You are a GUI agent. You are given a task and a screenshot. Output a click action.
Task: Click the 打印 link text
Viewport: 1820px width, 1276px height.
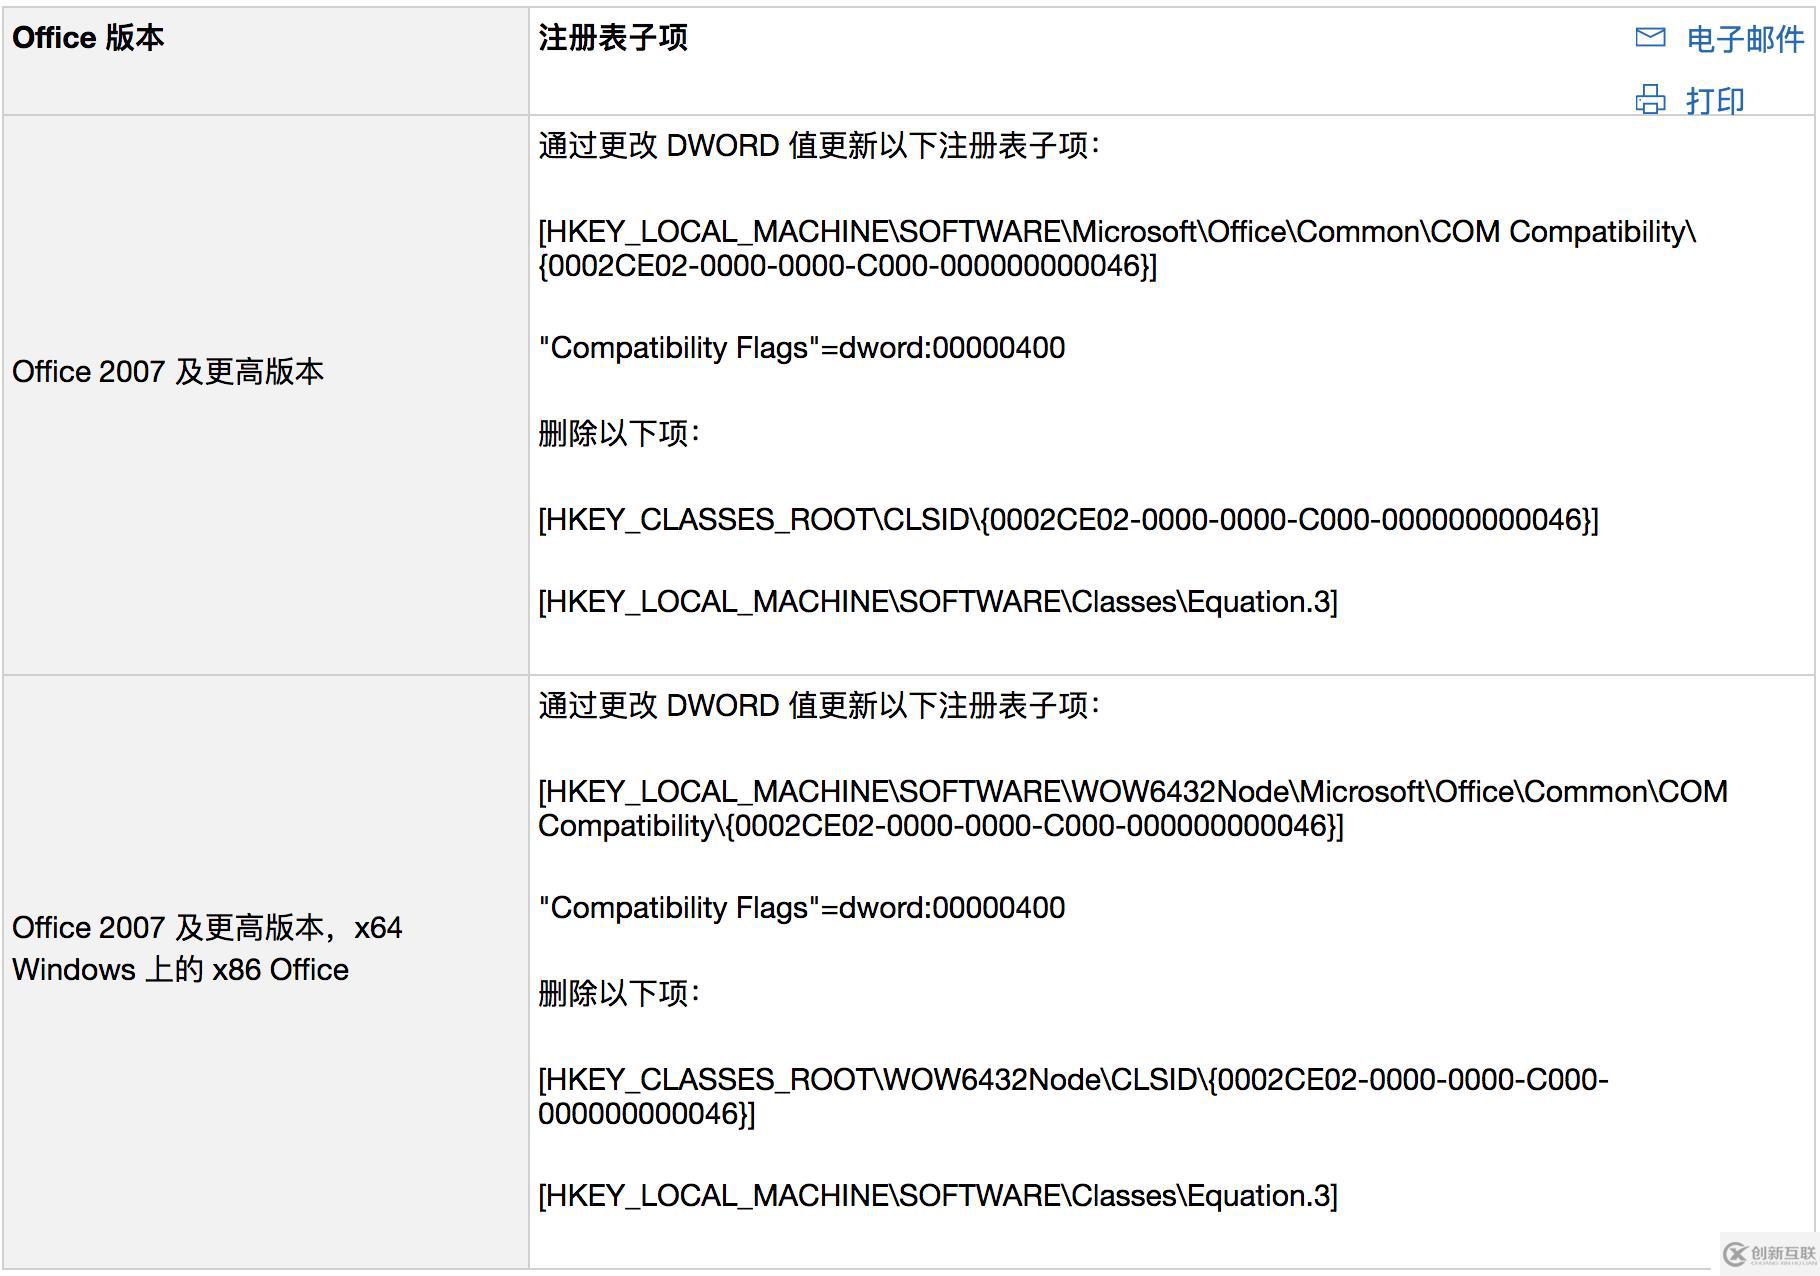1714,101
